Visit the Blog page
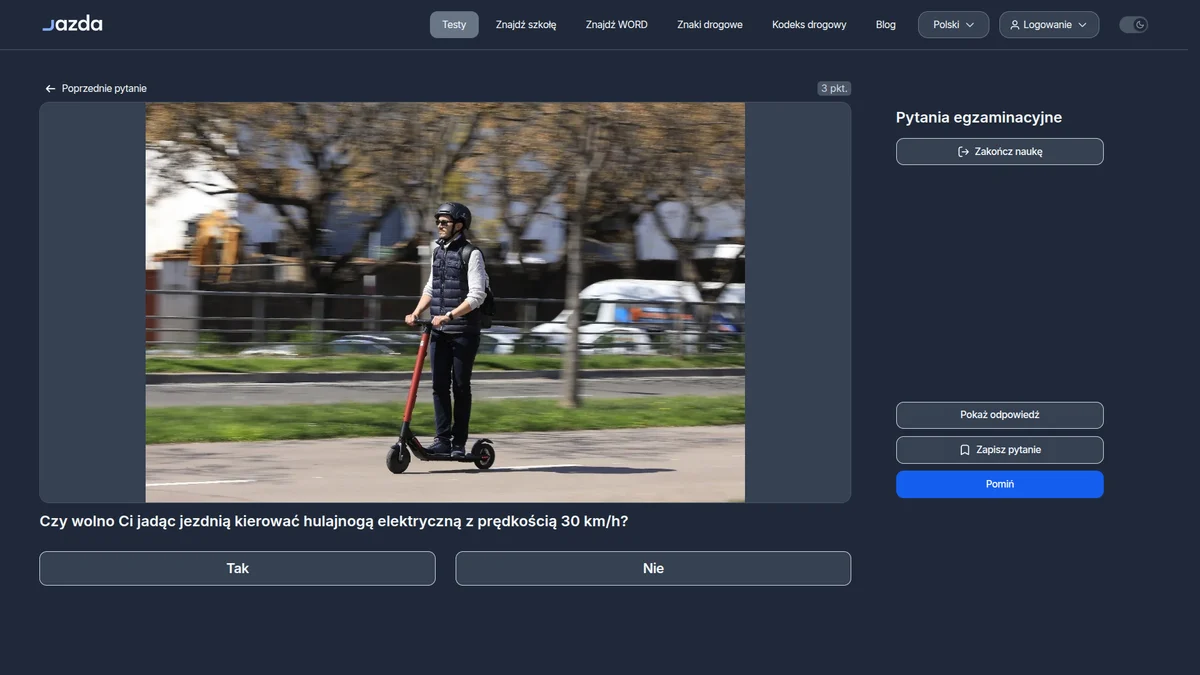 click(x=886, y=25)
